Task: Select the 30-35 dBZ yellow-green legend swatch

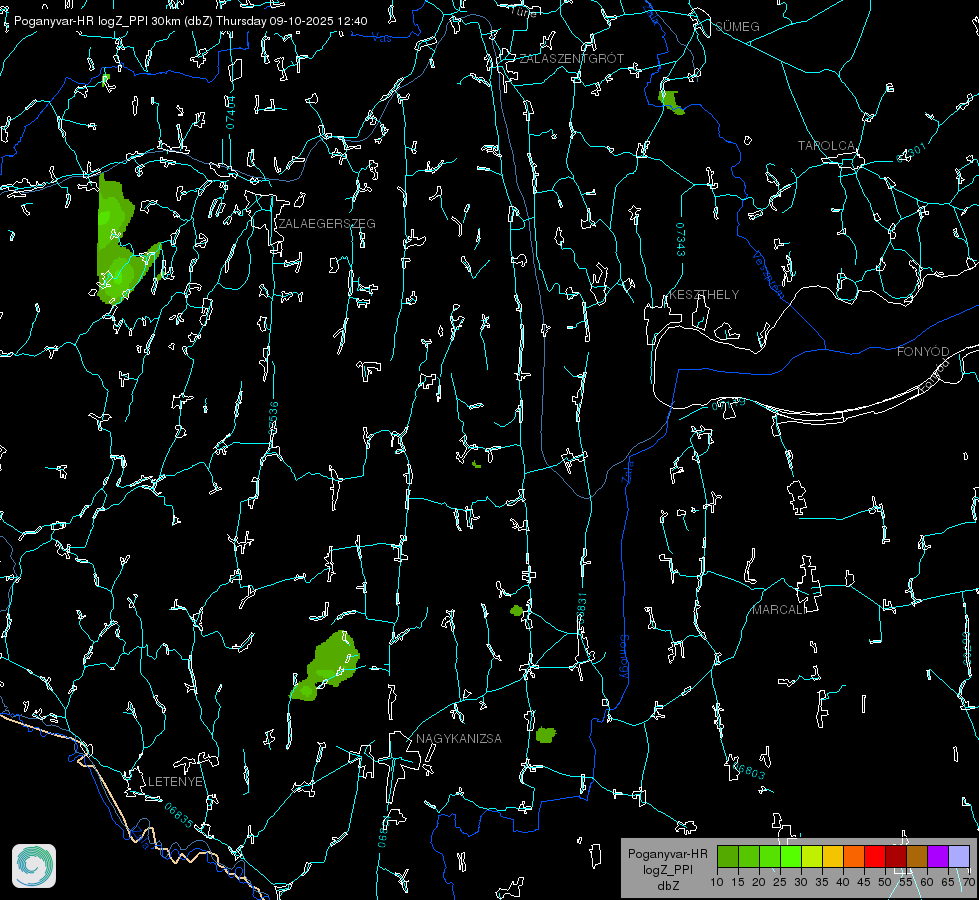Action: 812,856
